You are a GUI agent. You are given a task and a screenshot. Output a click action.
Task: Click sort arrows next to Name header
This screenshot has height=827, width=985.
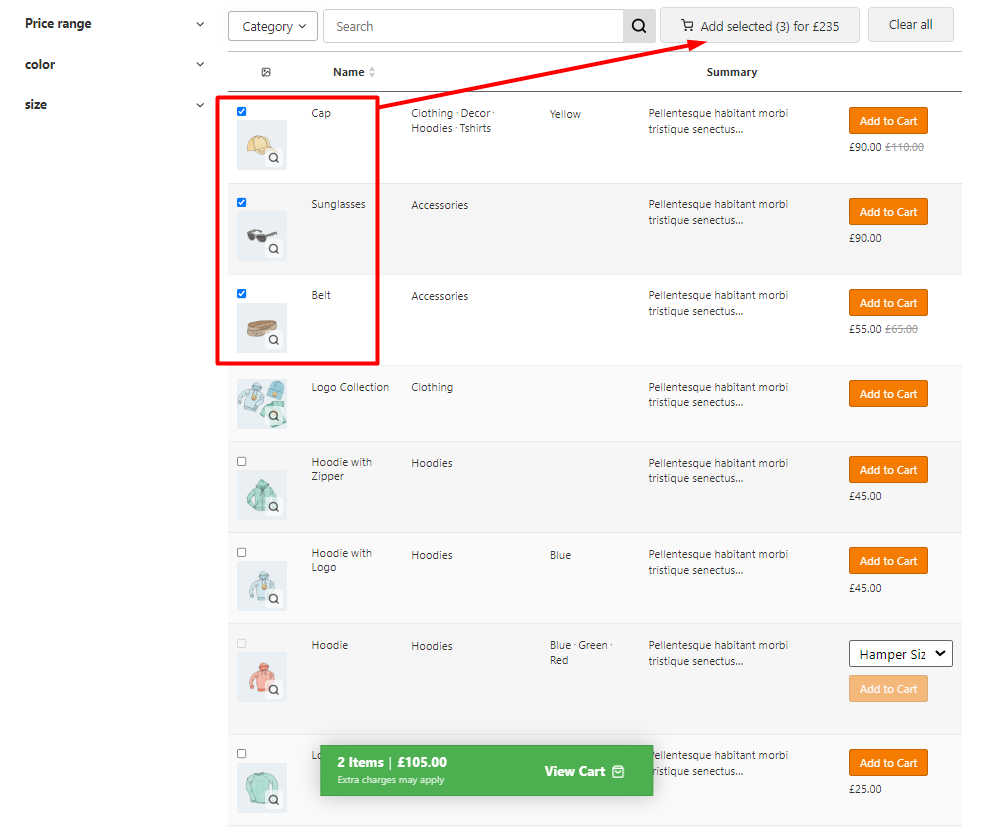[372, 72]
